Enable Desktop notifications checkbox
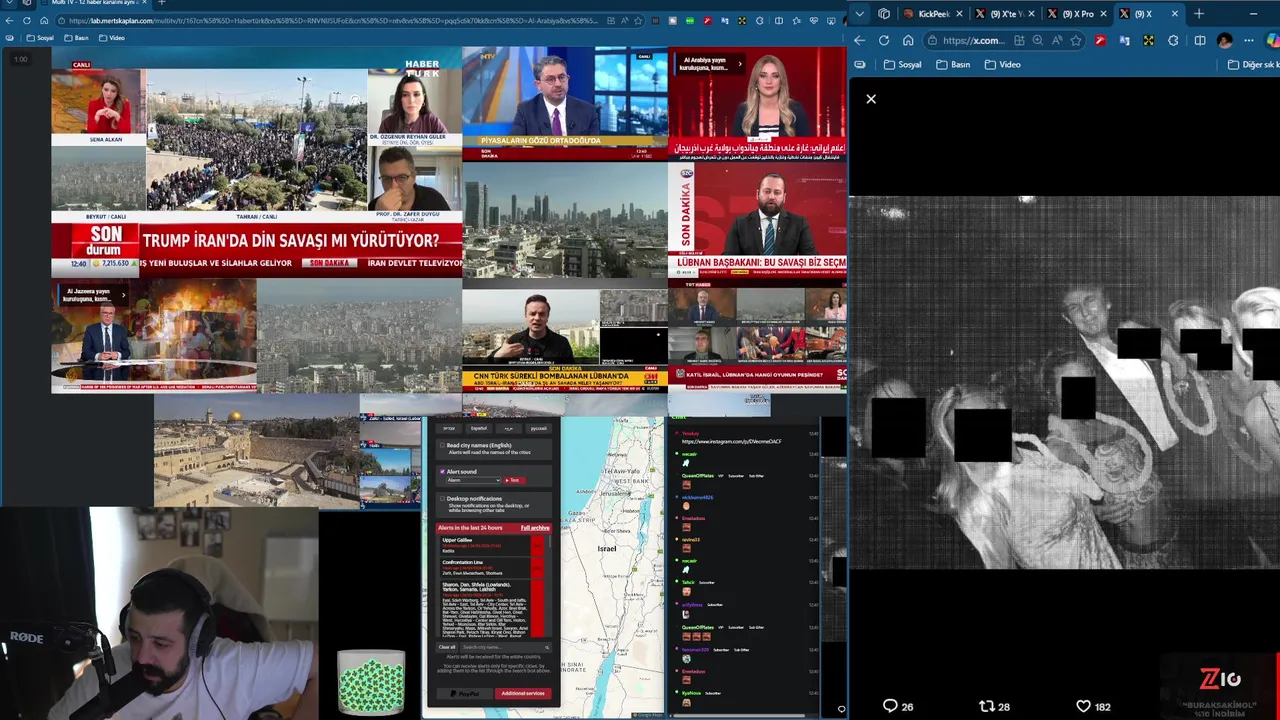 (443, 498)
